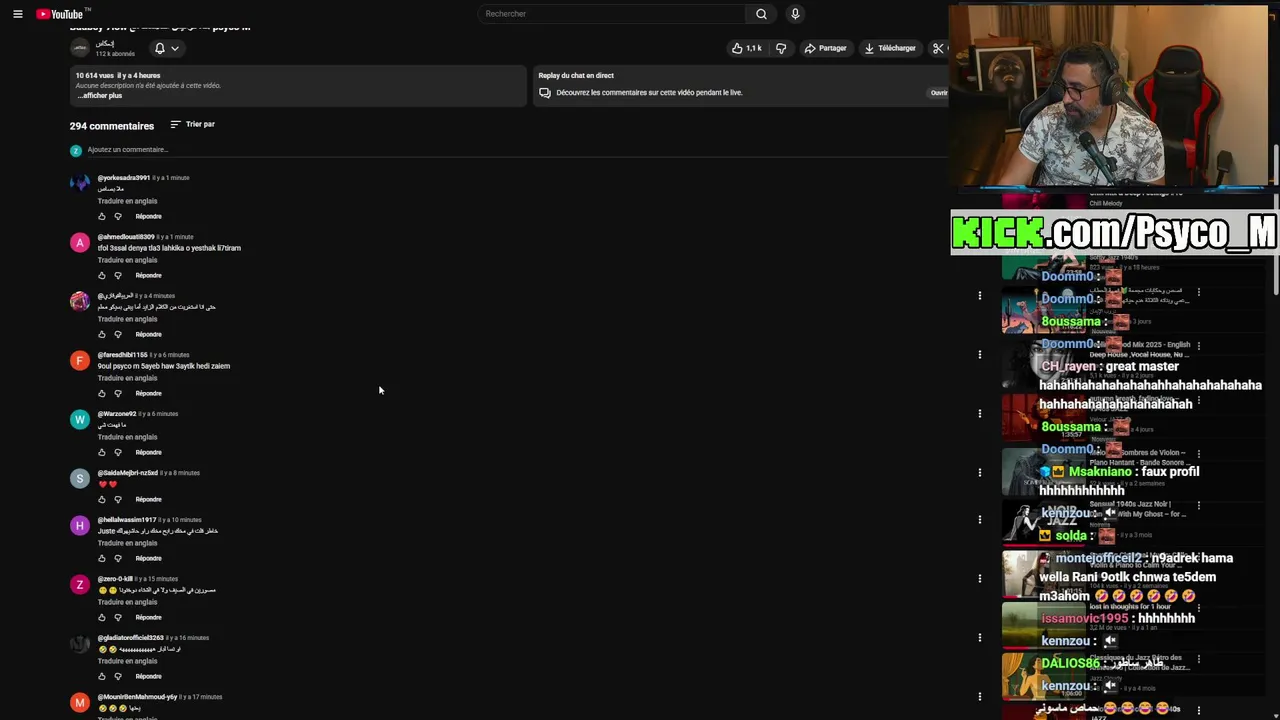Click the Ajoutez un commentaire field
The width and height of the screenshot is (1280, 720).
pyautogui.click(x=516, y=150)
